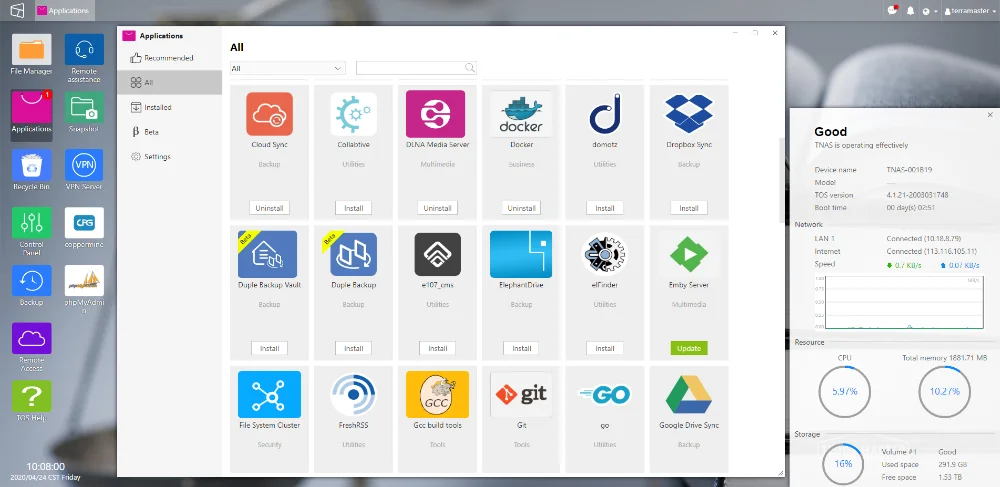Click the File System Cluster app icon
1000x487 pixels.
tap(269, 395)
